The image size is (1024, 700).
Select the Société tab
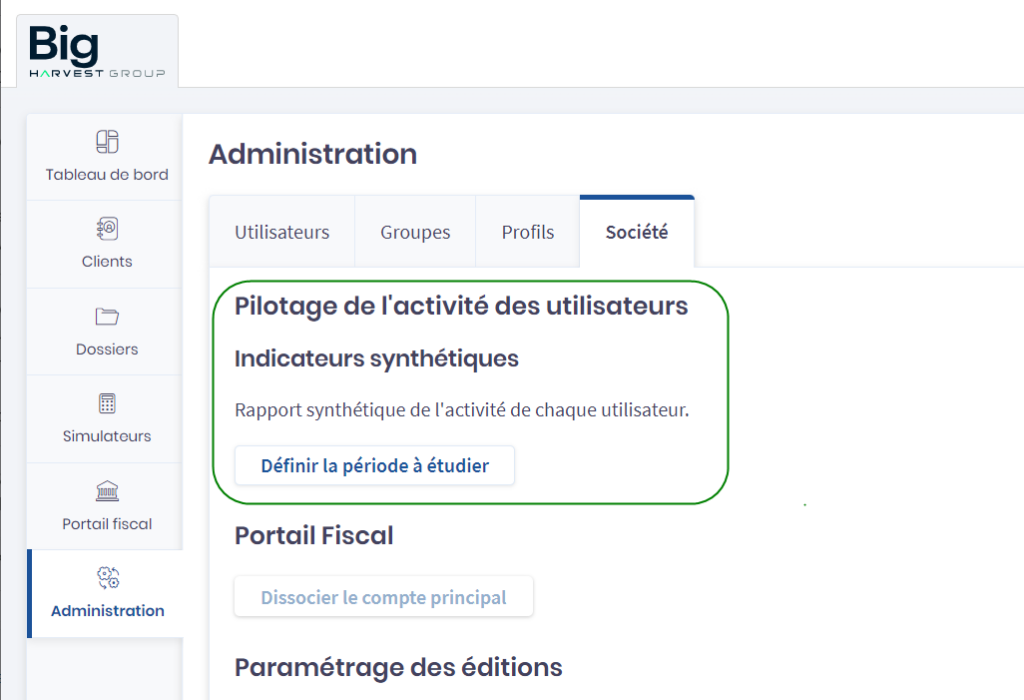click(637, 232)
